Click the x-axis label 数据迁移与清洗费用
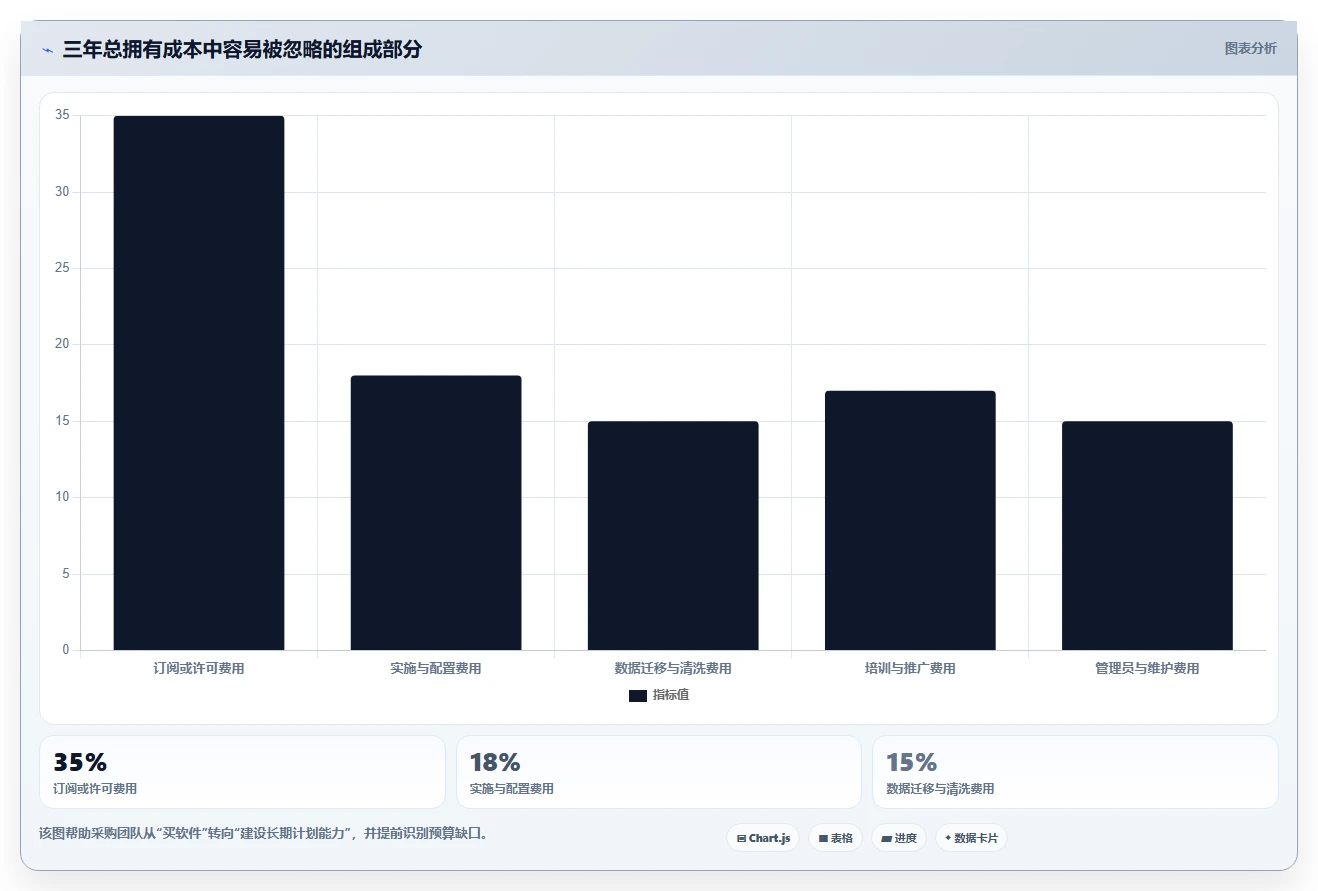This screenshot has width=1318, height=891. point(673,668)
